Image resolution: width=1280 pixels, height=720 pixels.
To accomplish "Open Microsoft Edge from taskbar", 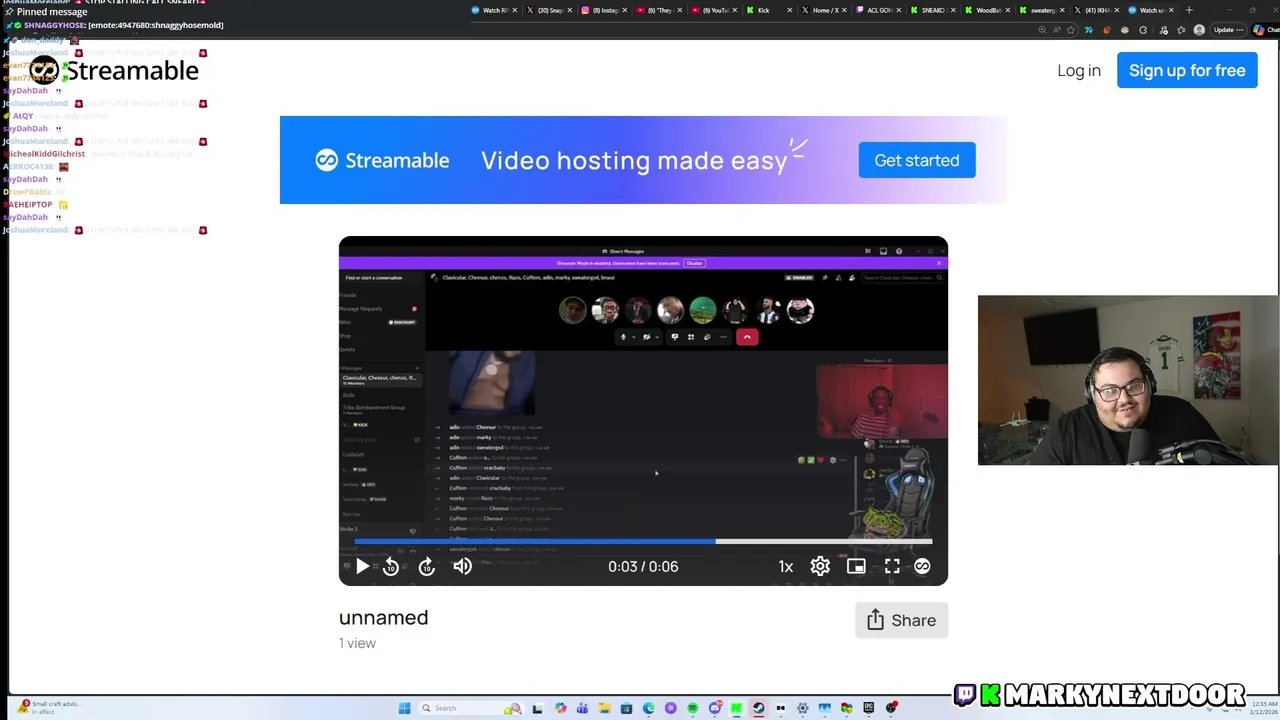I will click(x=648, y=708).
